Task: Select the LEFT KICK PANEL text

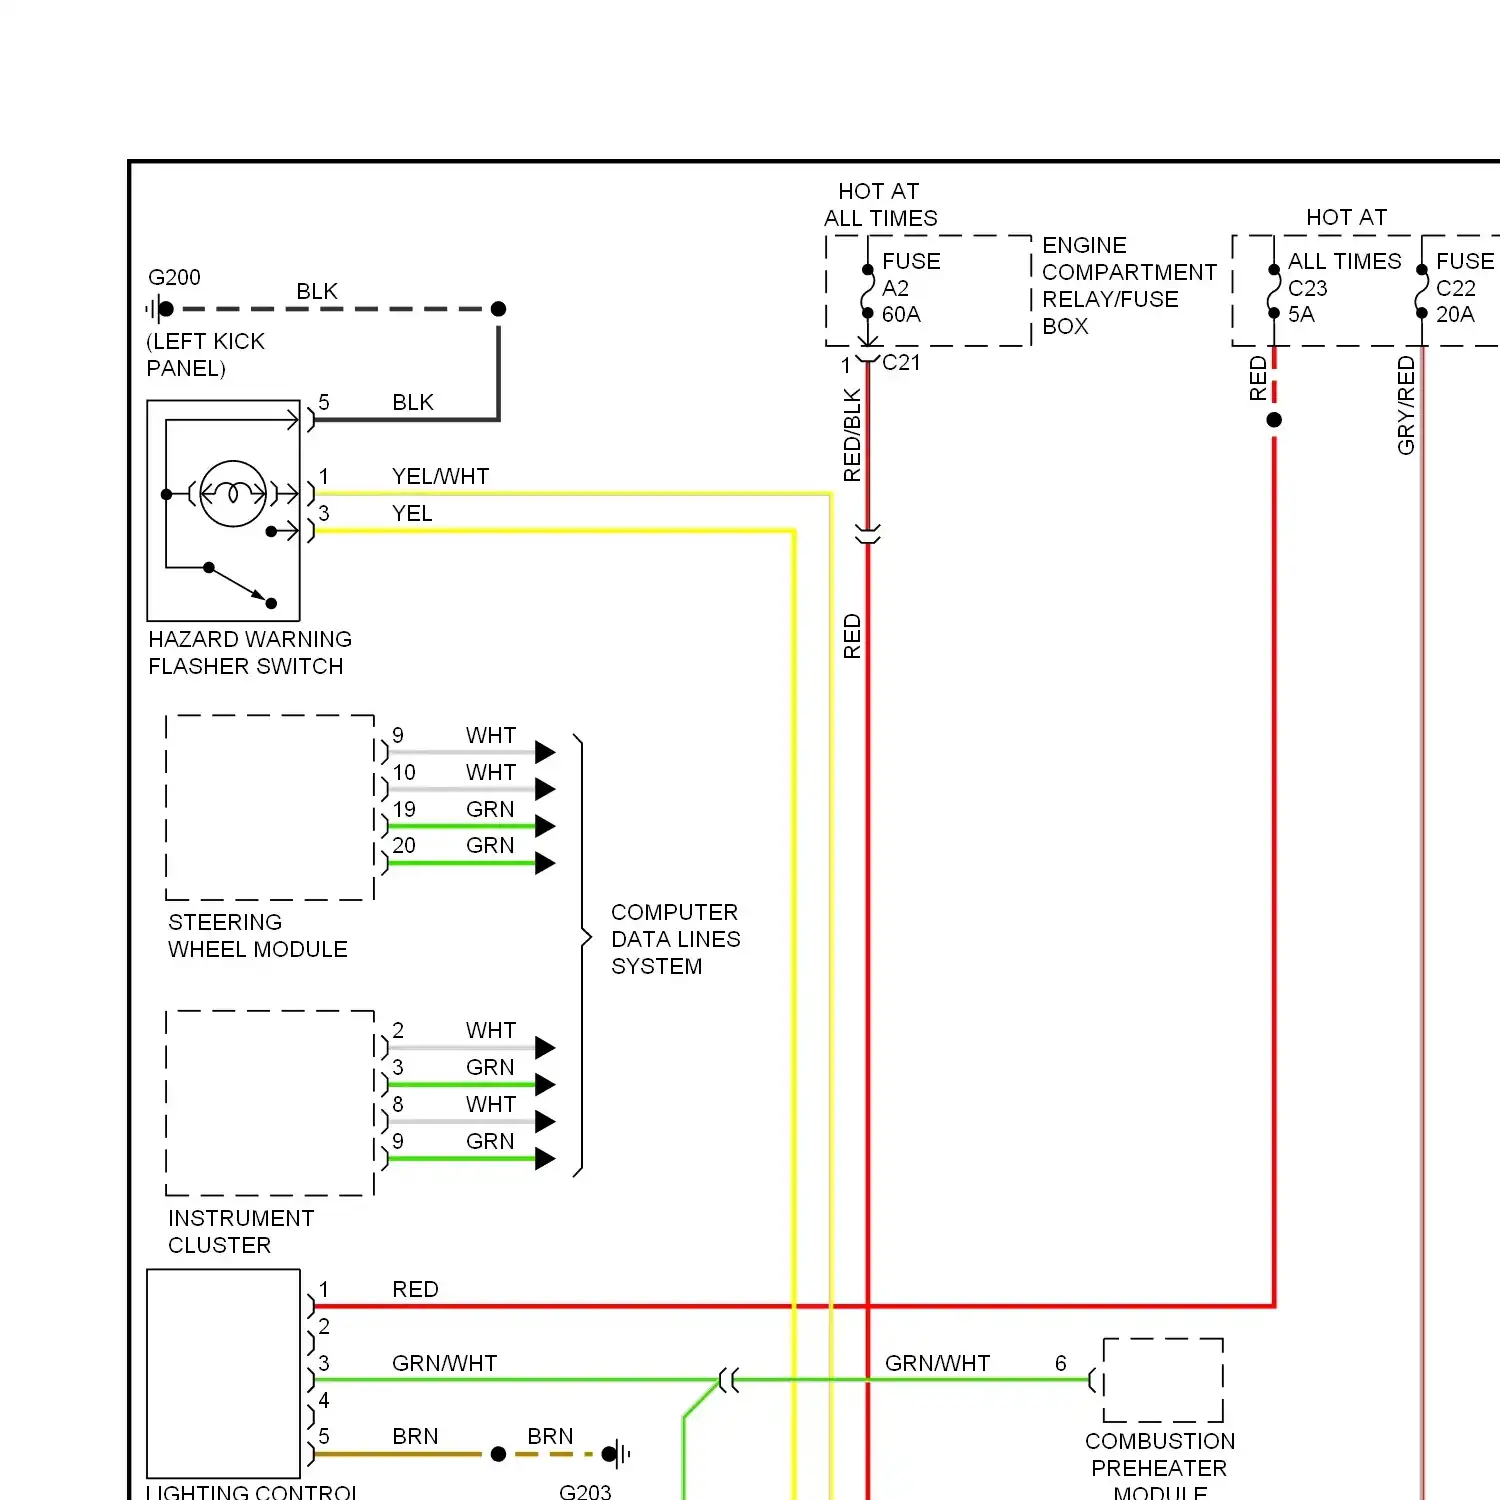Action: [206, 354]
